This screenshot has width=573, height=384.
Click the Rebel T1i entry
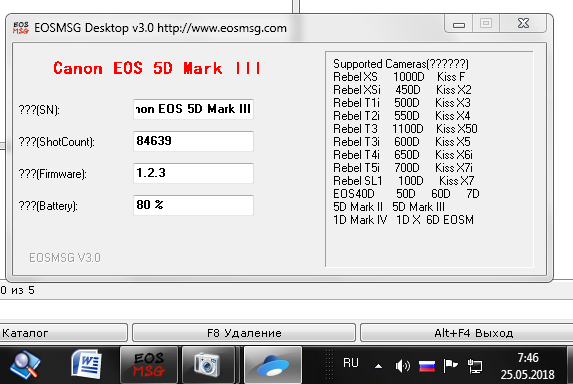pyautogui.click(x=356, y=103)
